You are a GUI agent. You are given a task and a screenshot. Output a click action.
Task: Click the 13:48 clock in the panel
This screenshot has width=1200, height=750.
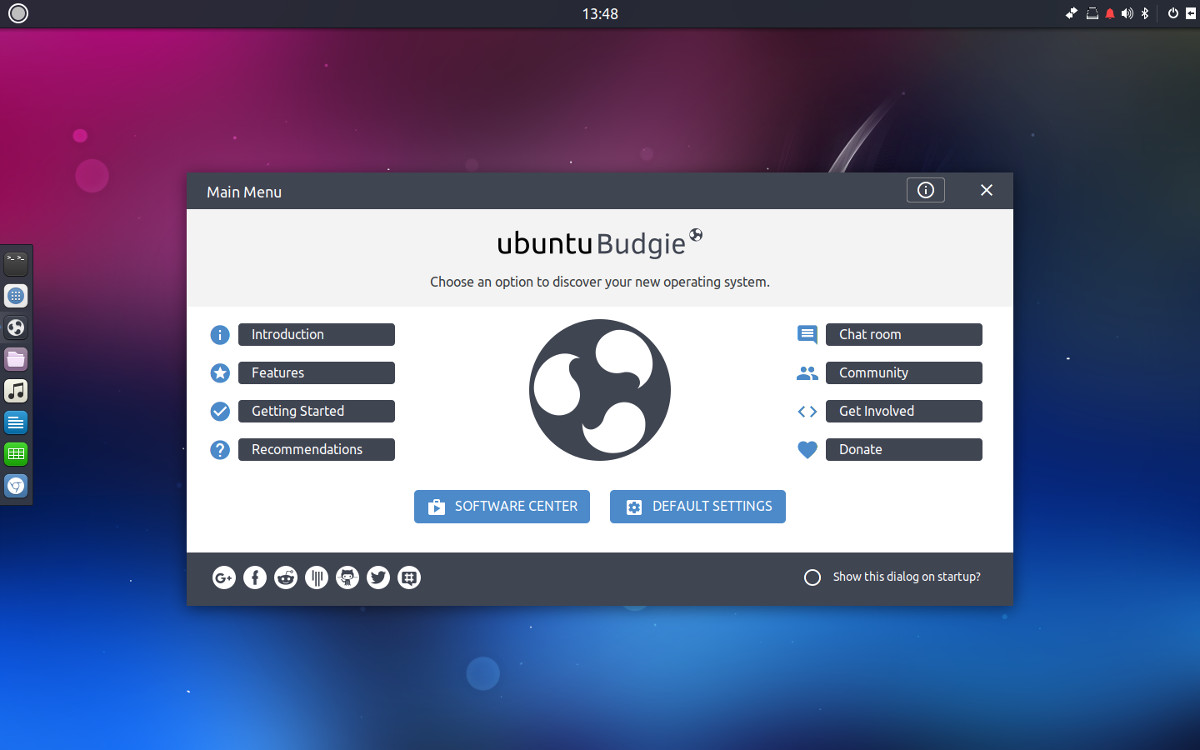coord(600,14)
